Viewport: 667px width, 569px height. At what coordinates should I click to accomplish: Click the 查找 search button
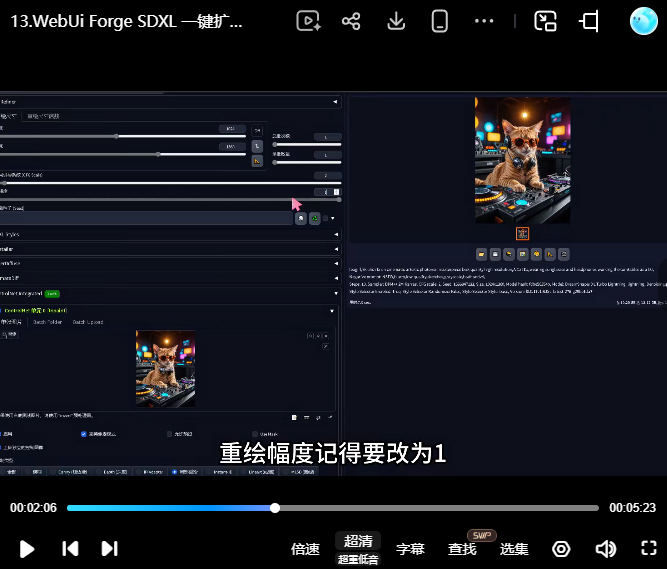pyautogui.click(x=462, y=549)
